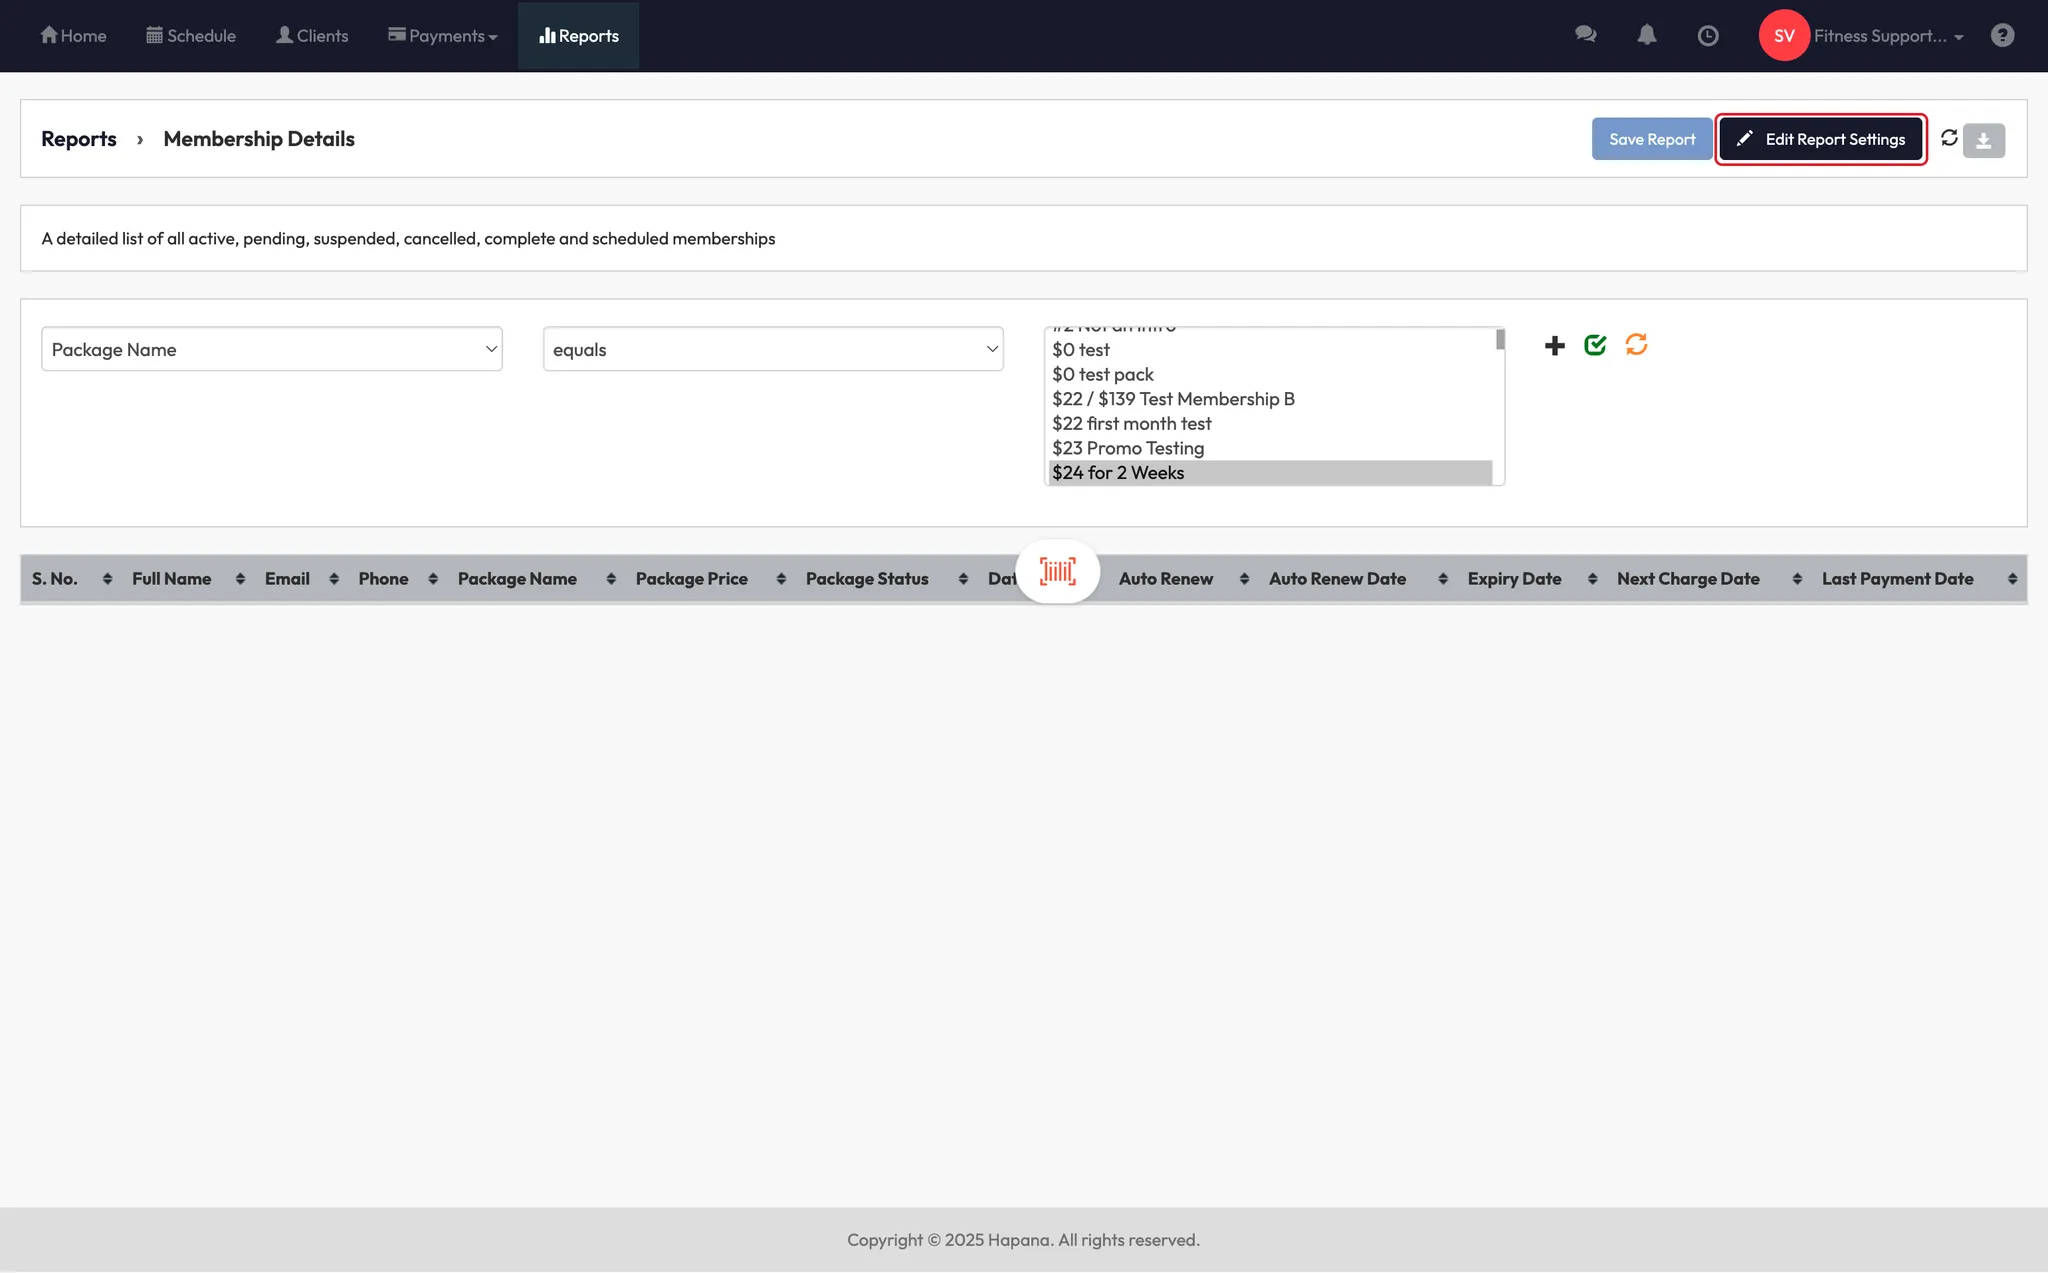Expand the Fitness Support account menu
Screen dimensions: 2048x1273
1887,36
